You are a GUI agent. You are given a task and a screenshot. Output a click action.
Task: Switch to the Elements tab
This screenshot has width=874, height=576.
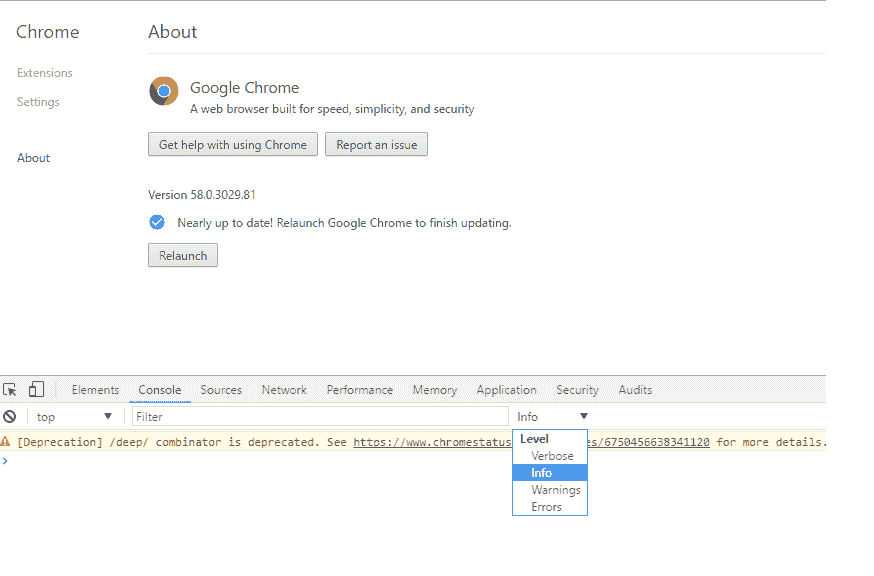click(95, 389)
